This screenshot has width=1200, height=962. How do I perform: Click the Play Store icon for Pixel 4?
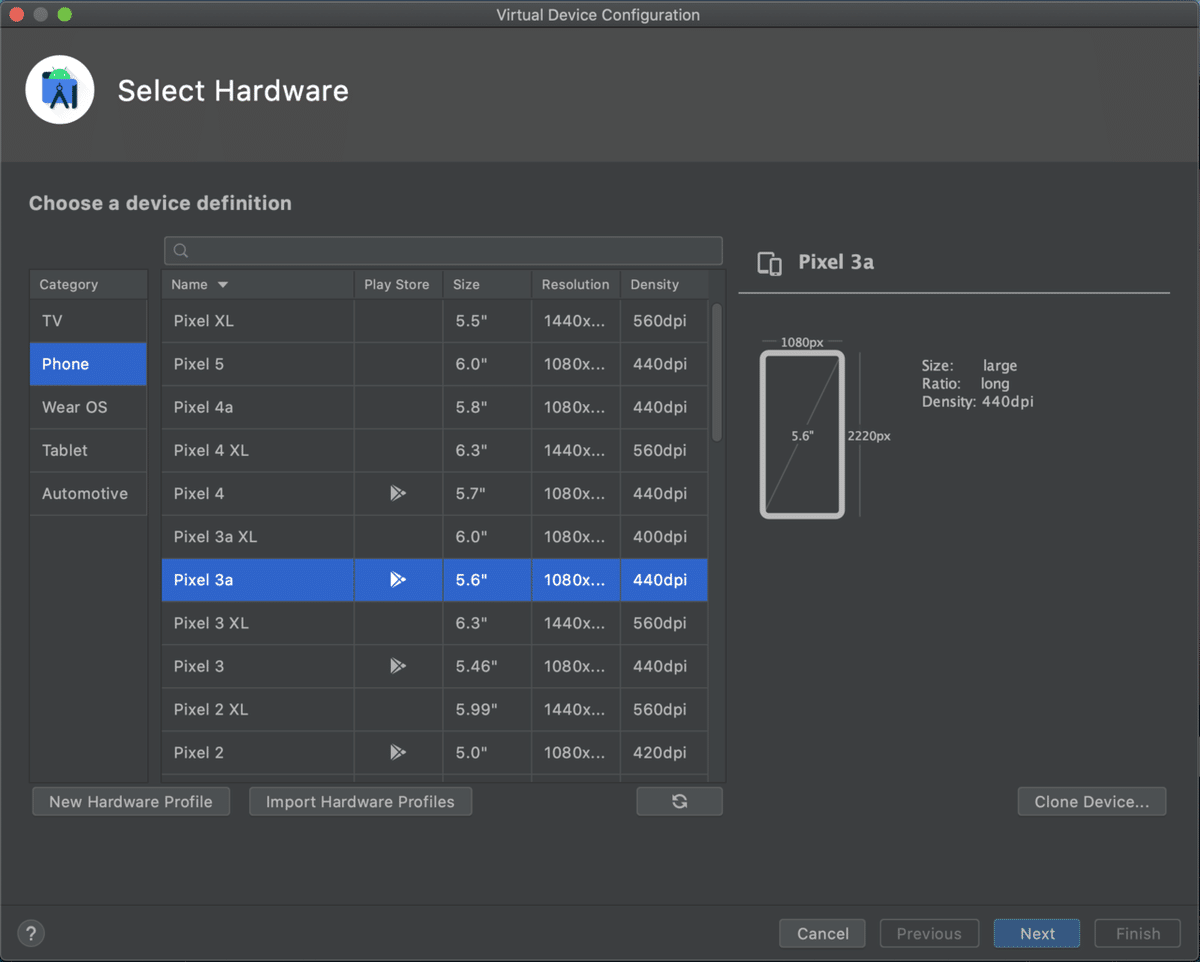click(x=398, y=493)
